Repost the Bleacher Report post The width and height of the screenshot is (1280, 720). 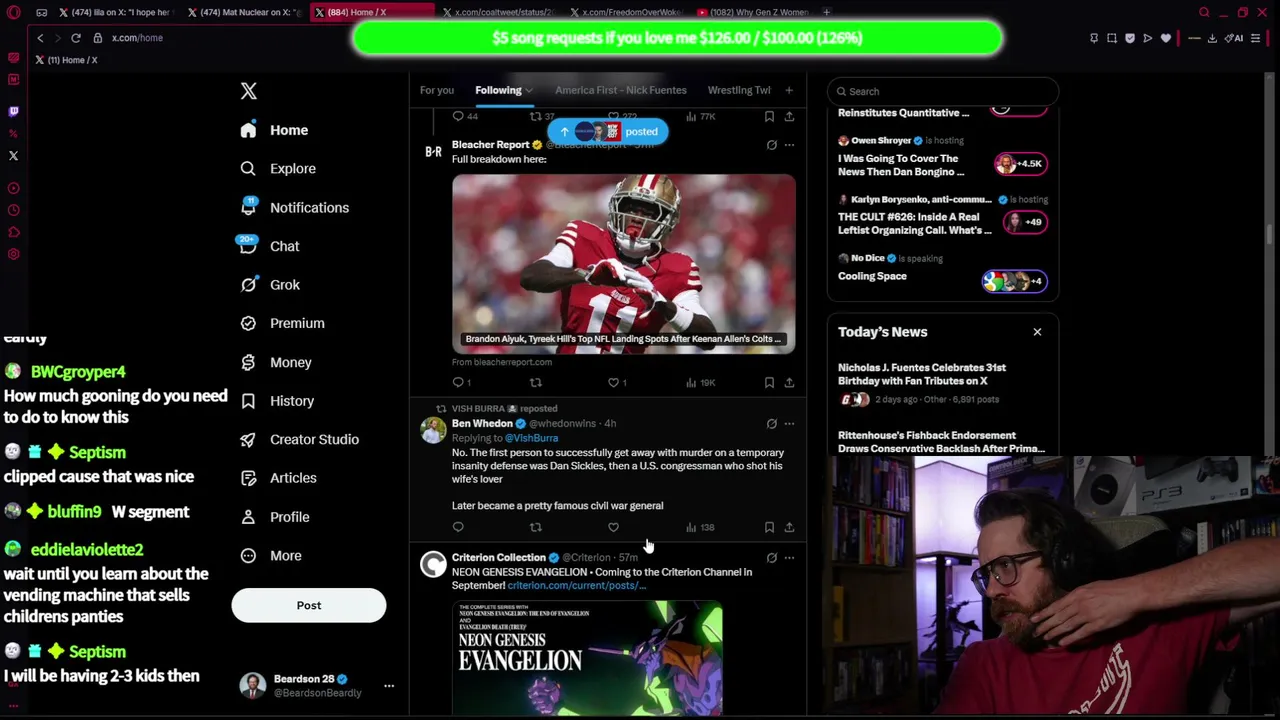point(536,382)
